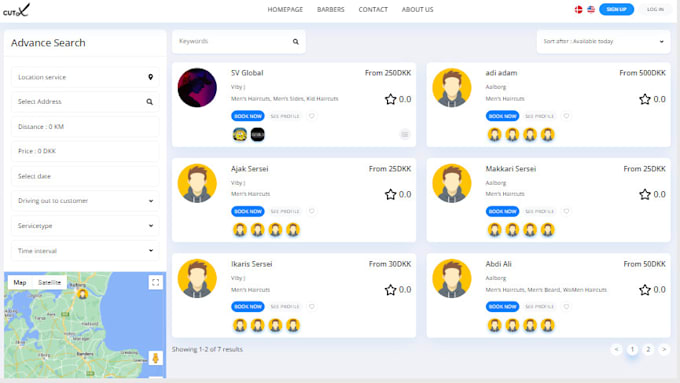This screenshot has width=680, height=383.
Task: Favorite adi adam with the heart icon
Action: tap(566, 116)
